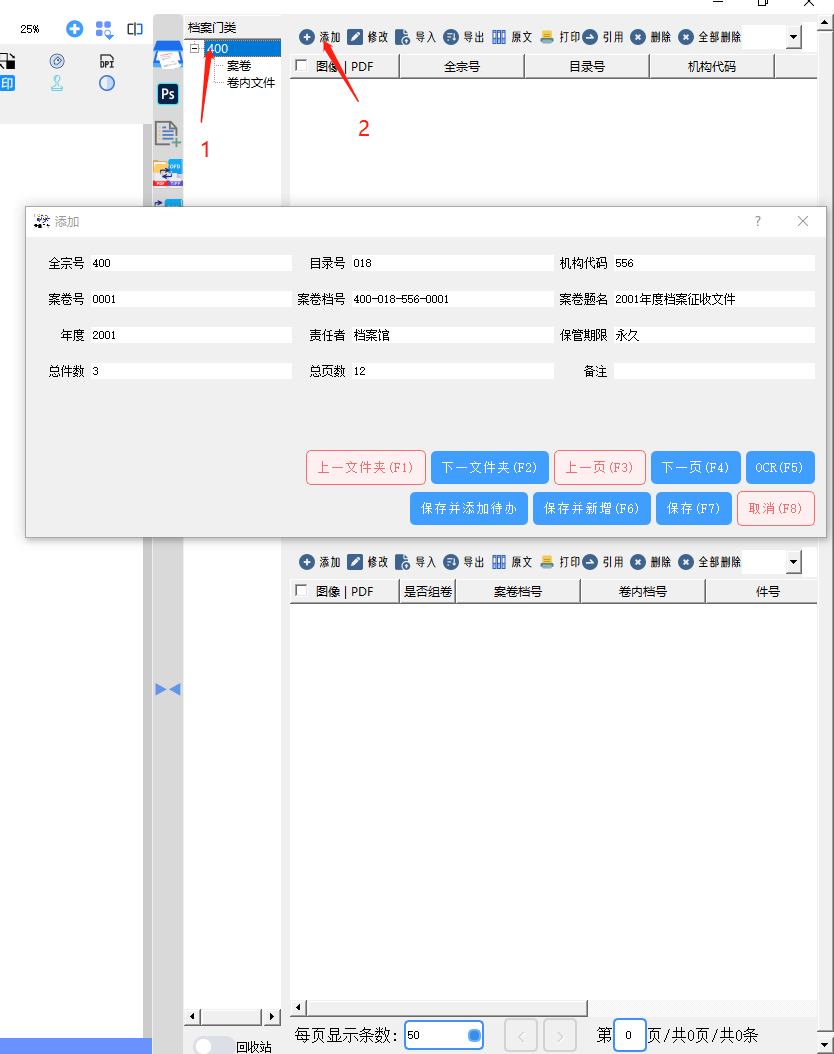Image resolution: width=834 pixels, height=1054 pixels.
Task: Open the dropdown at top toolbar's right end
Action: (x=794, y=37)
